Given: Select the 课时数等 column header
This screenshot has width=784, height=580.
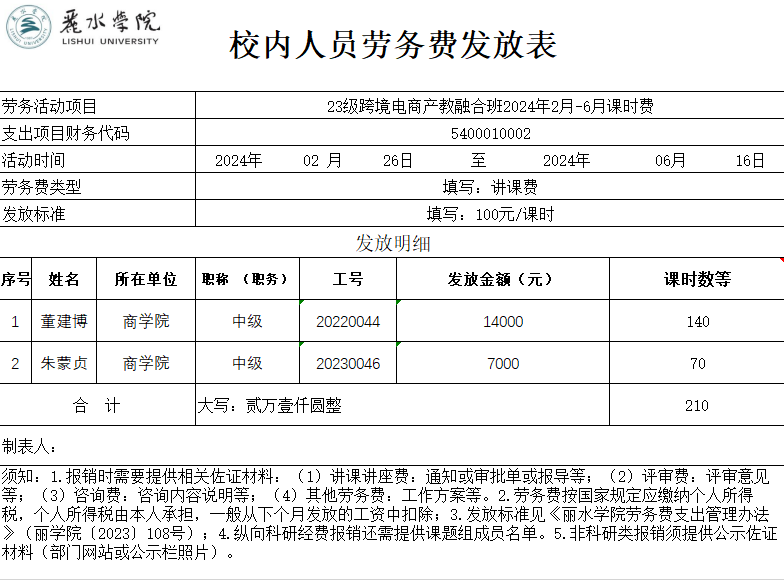Looking at the screenshot, I should click(x=697, y=279).
